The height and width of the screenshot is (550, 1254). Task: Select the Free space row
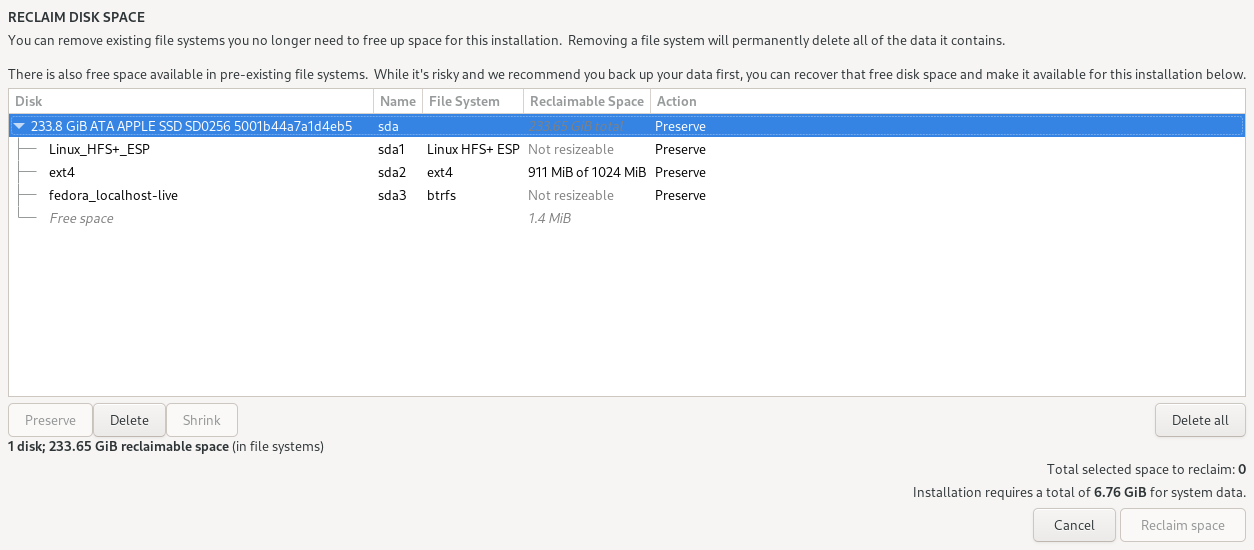pos(81,219)
